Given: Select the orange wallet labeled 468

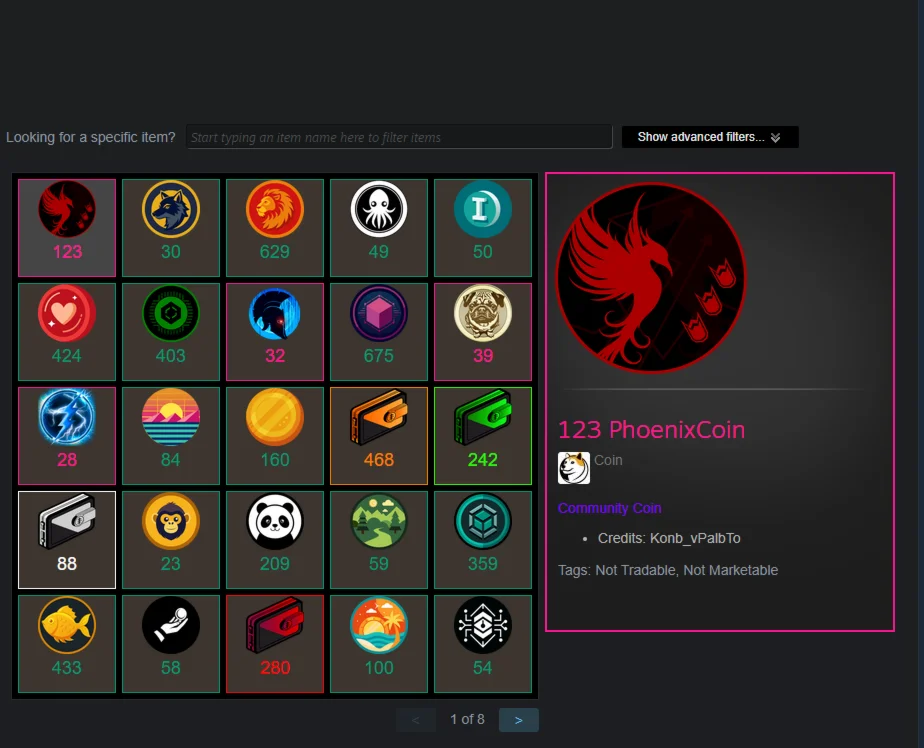Looking at the screenshot, I should (379, 436).
